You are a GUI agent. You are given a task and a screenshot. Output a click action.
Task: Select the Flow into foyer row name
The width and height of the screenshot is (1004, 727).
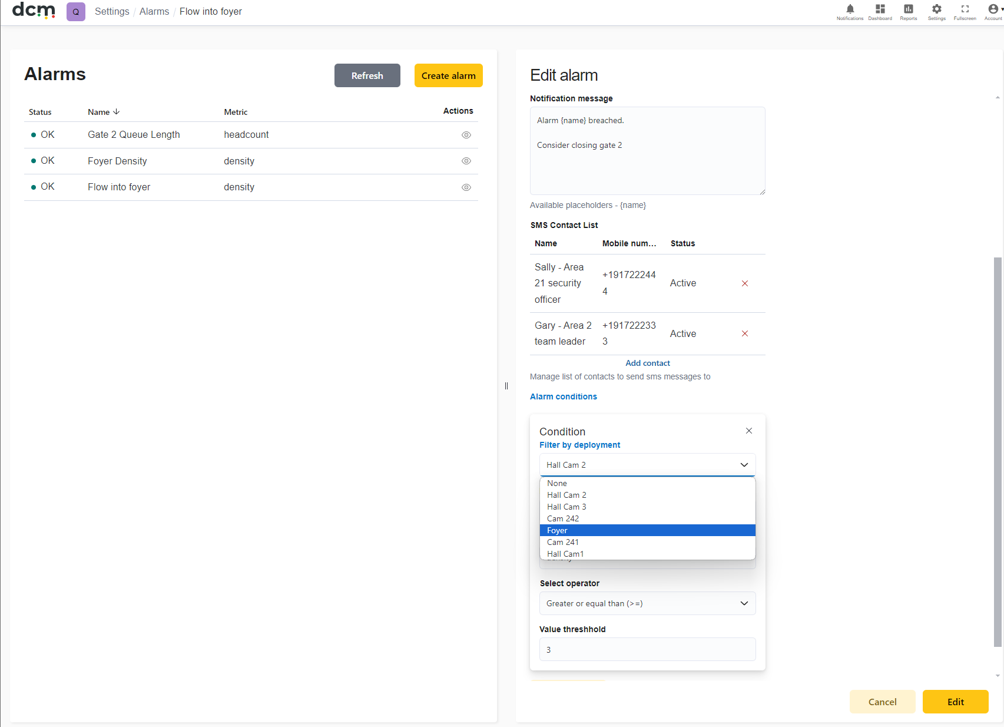coord(119,187)
